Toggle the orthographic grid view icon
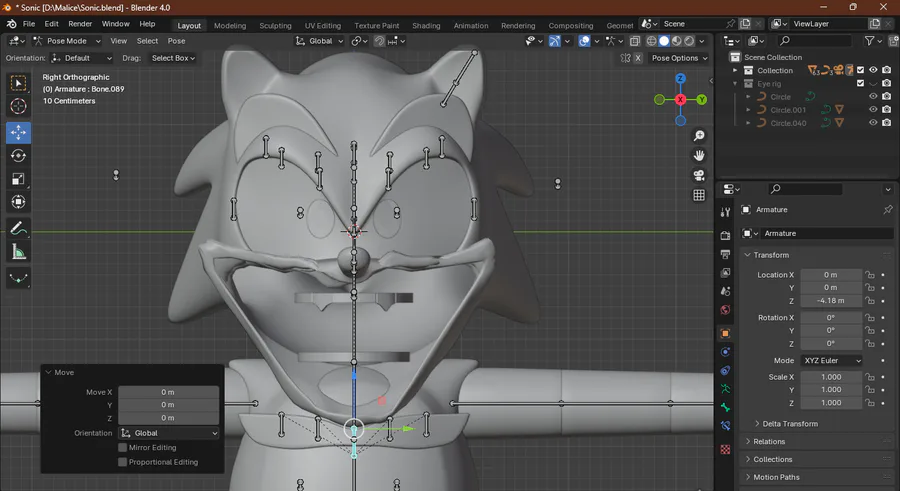 click(699, 196)
